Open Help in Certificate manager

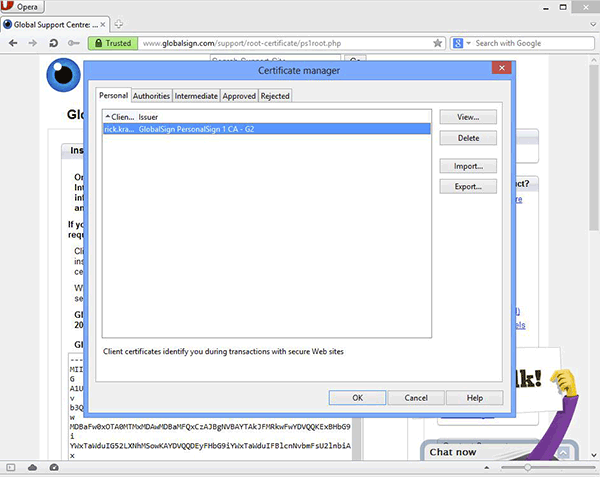pos(474,398)
